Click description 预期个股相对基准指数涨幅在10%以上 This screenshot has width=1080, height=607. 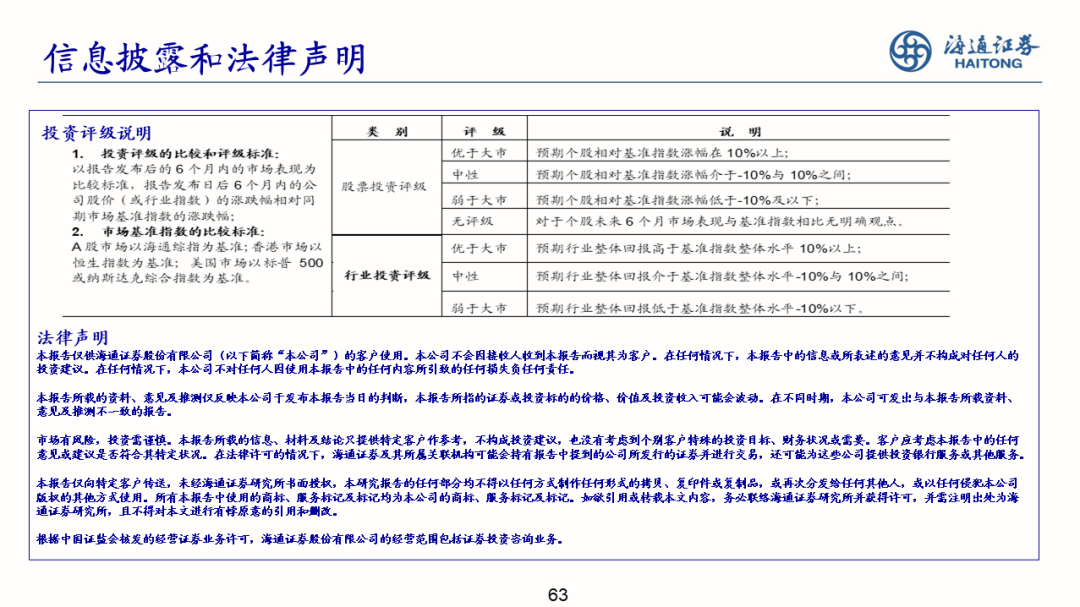pyautogui.click(x=662, y=153)
